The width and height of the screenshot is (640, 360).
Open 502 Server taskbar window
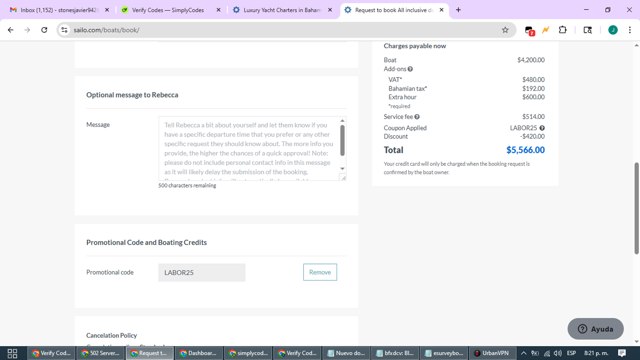coord(100,353)
